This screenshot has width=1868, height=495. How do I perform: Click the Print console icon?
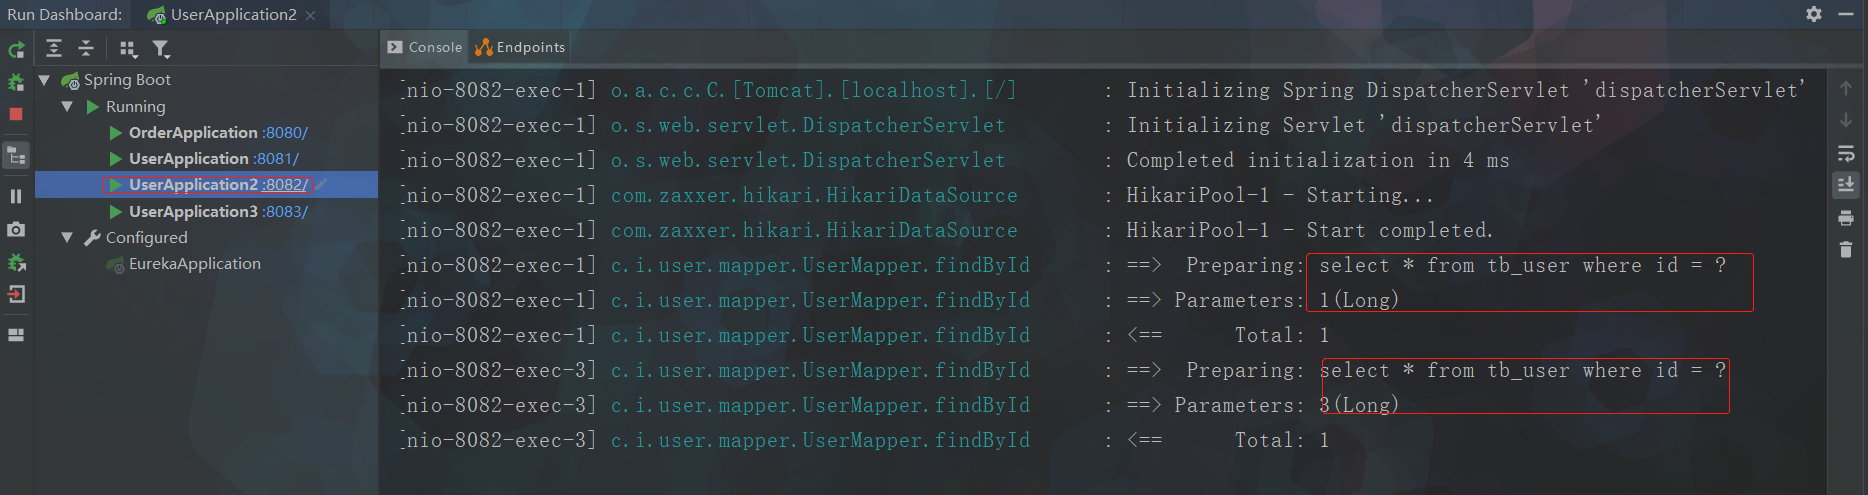pyautogui.click(x=1846, y=218)
